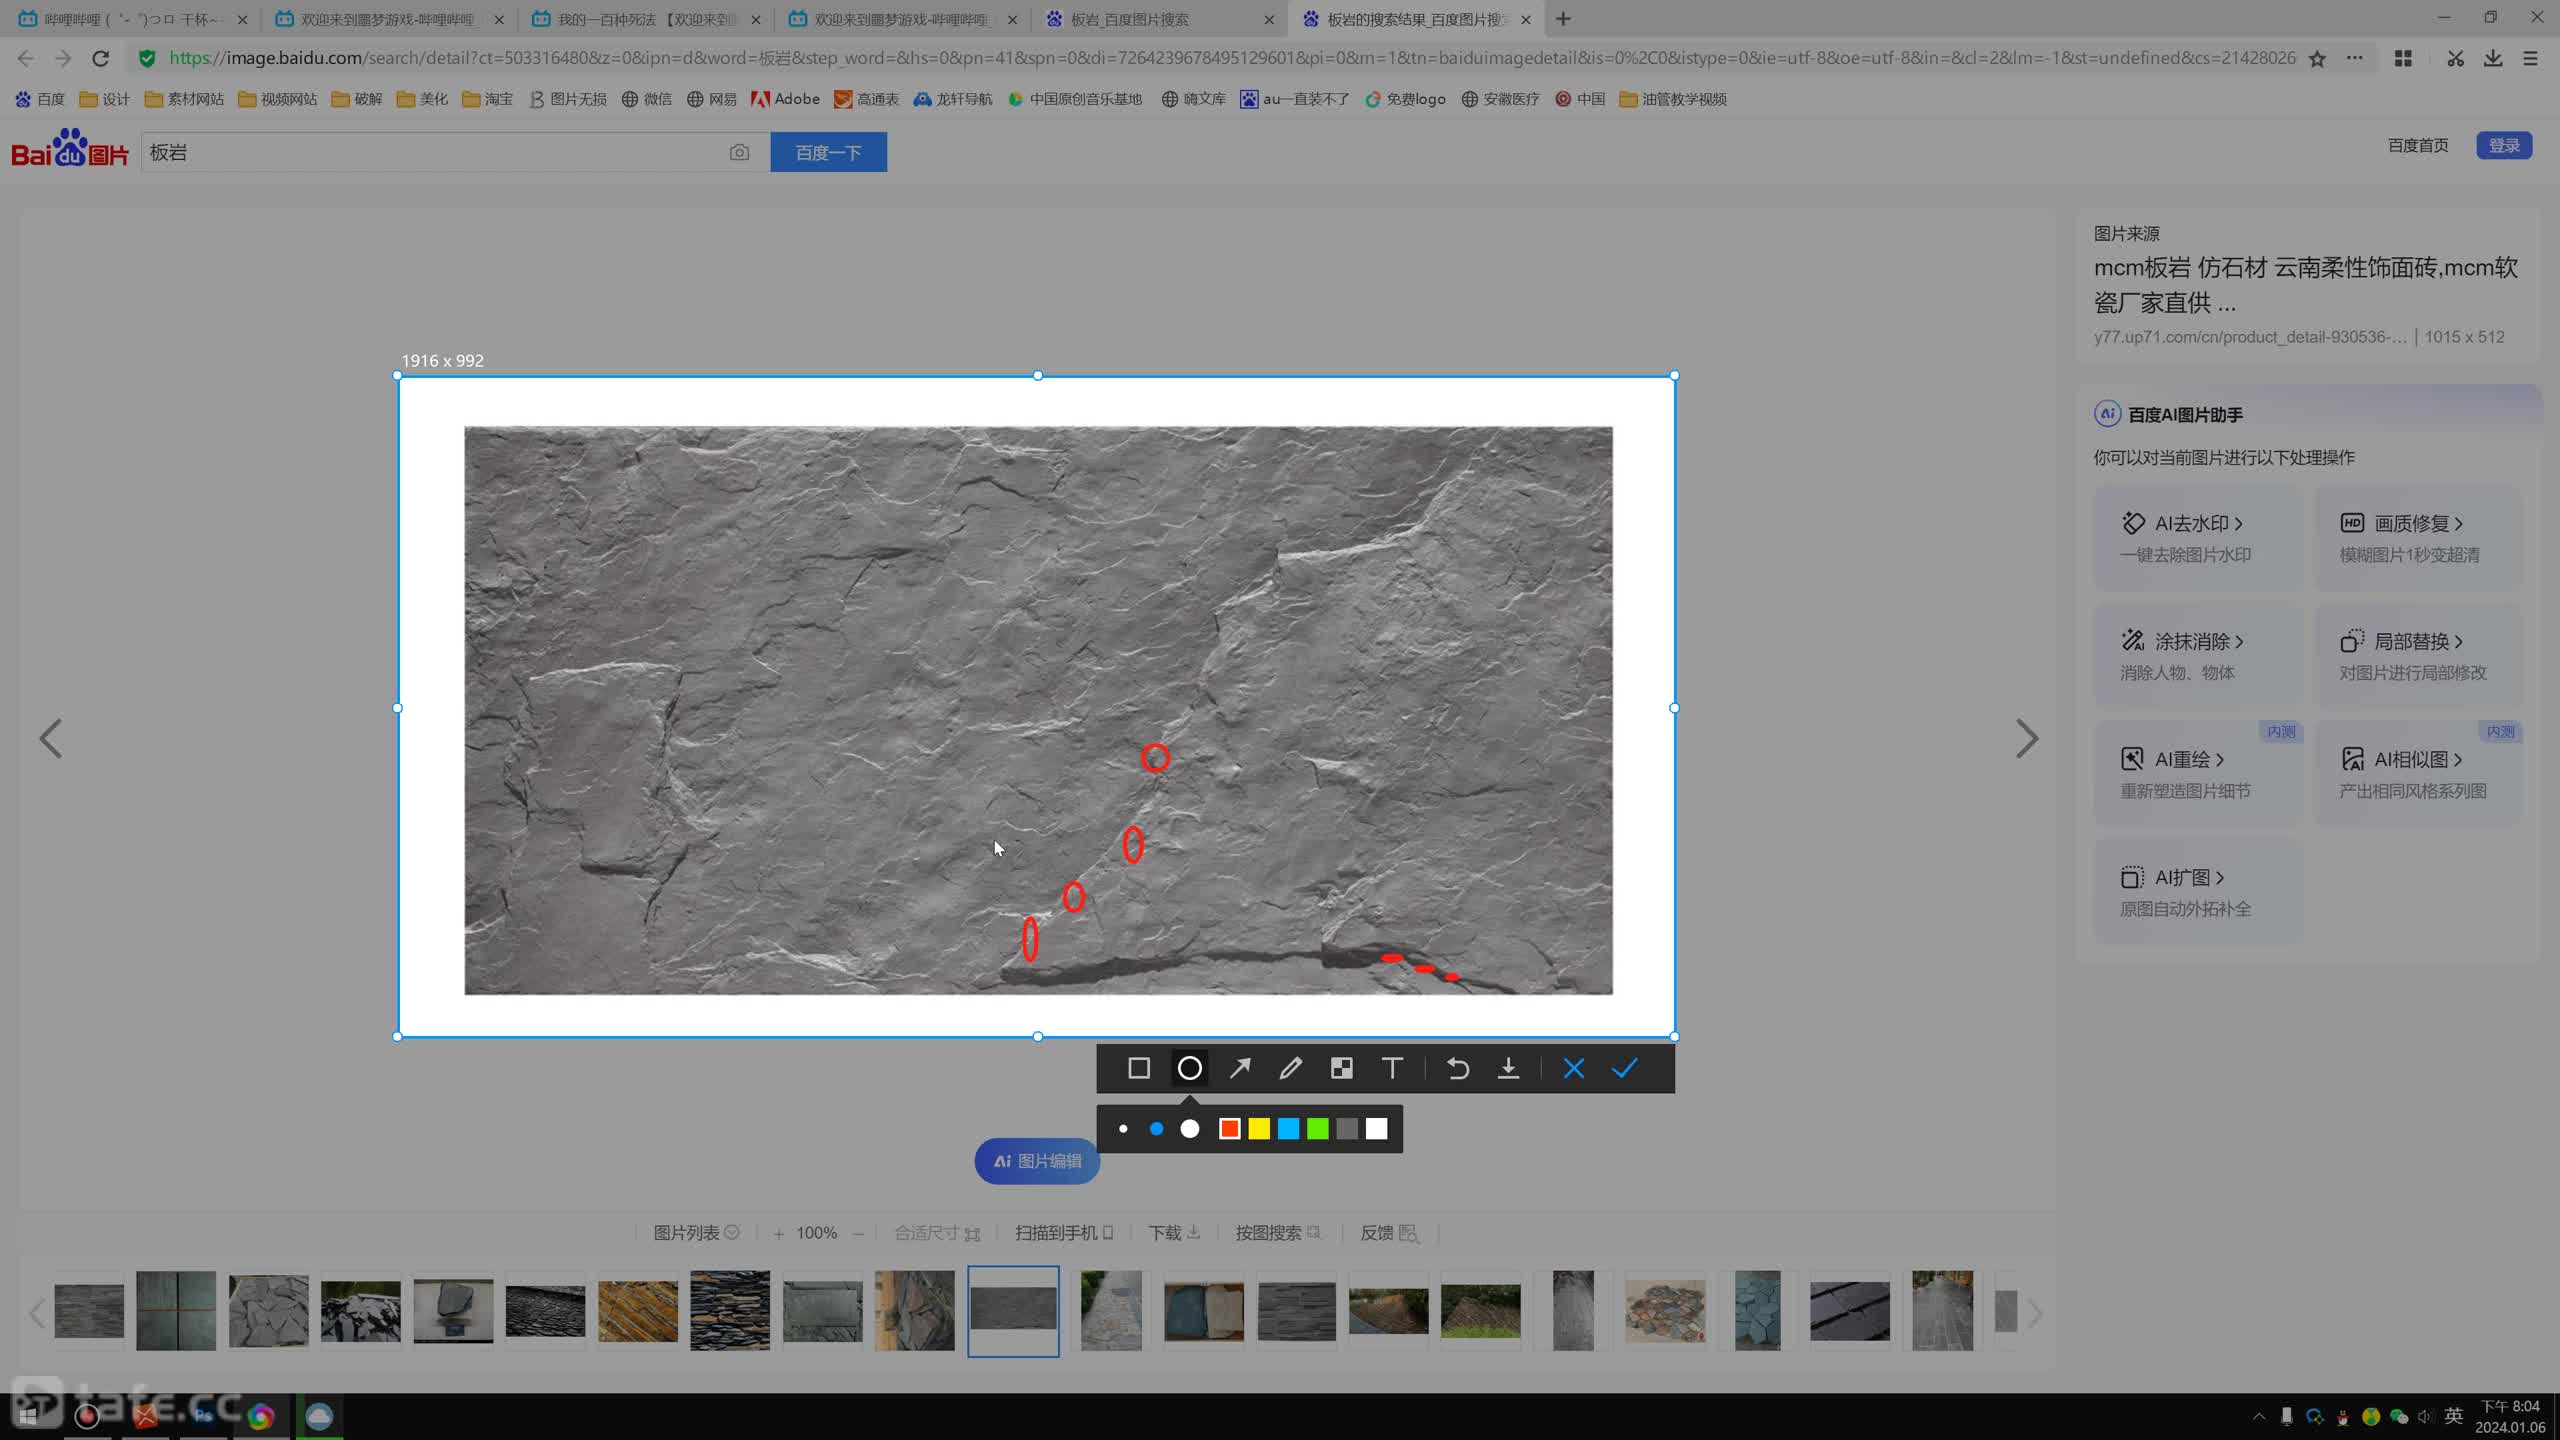Select the text annotation tool
The width and height of the screenshot is (2560, 1440).
tap(1392, 1068)
